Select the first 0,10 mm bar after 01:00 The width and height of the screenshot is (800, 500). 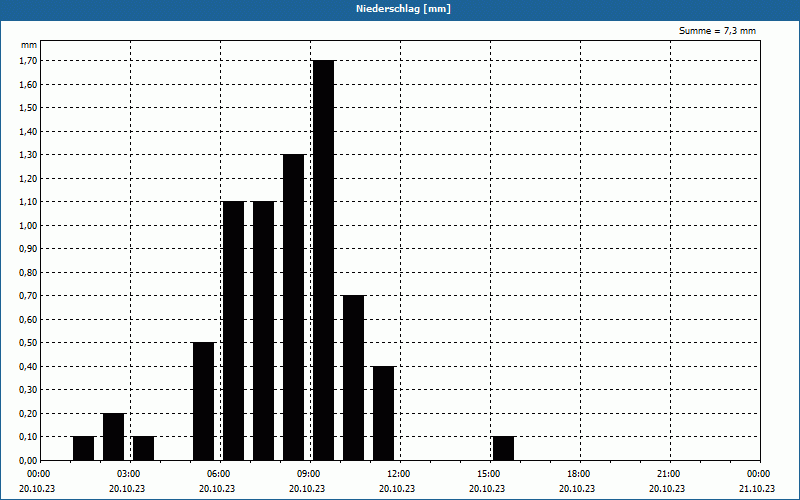tap(84, 448)
